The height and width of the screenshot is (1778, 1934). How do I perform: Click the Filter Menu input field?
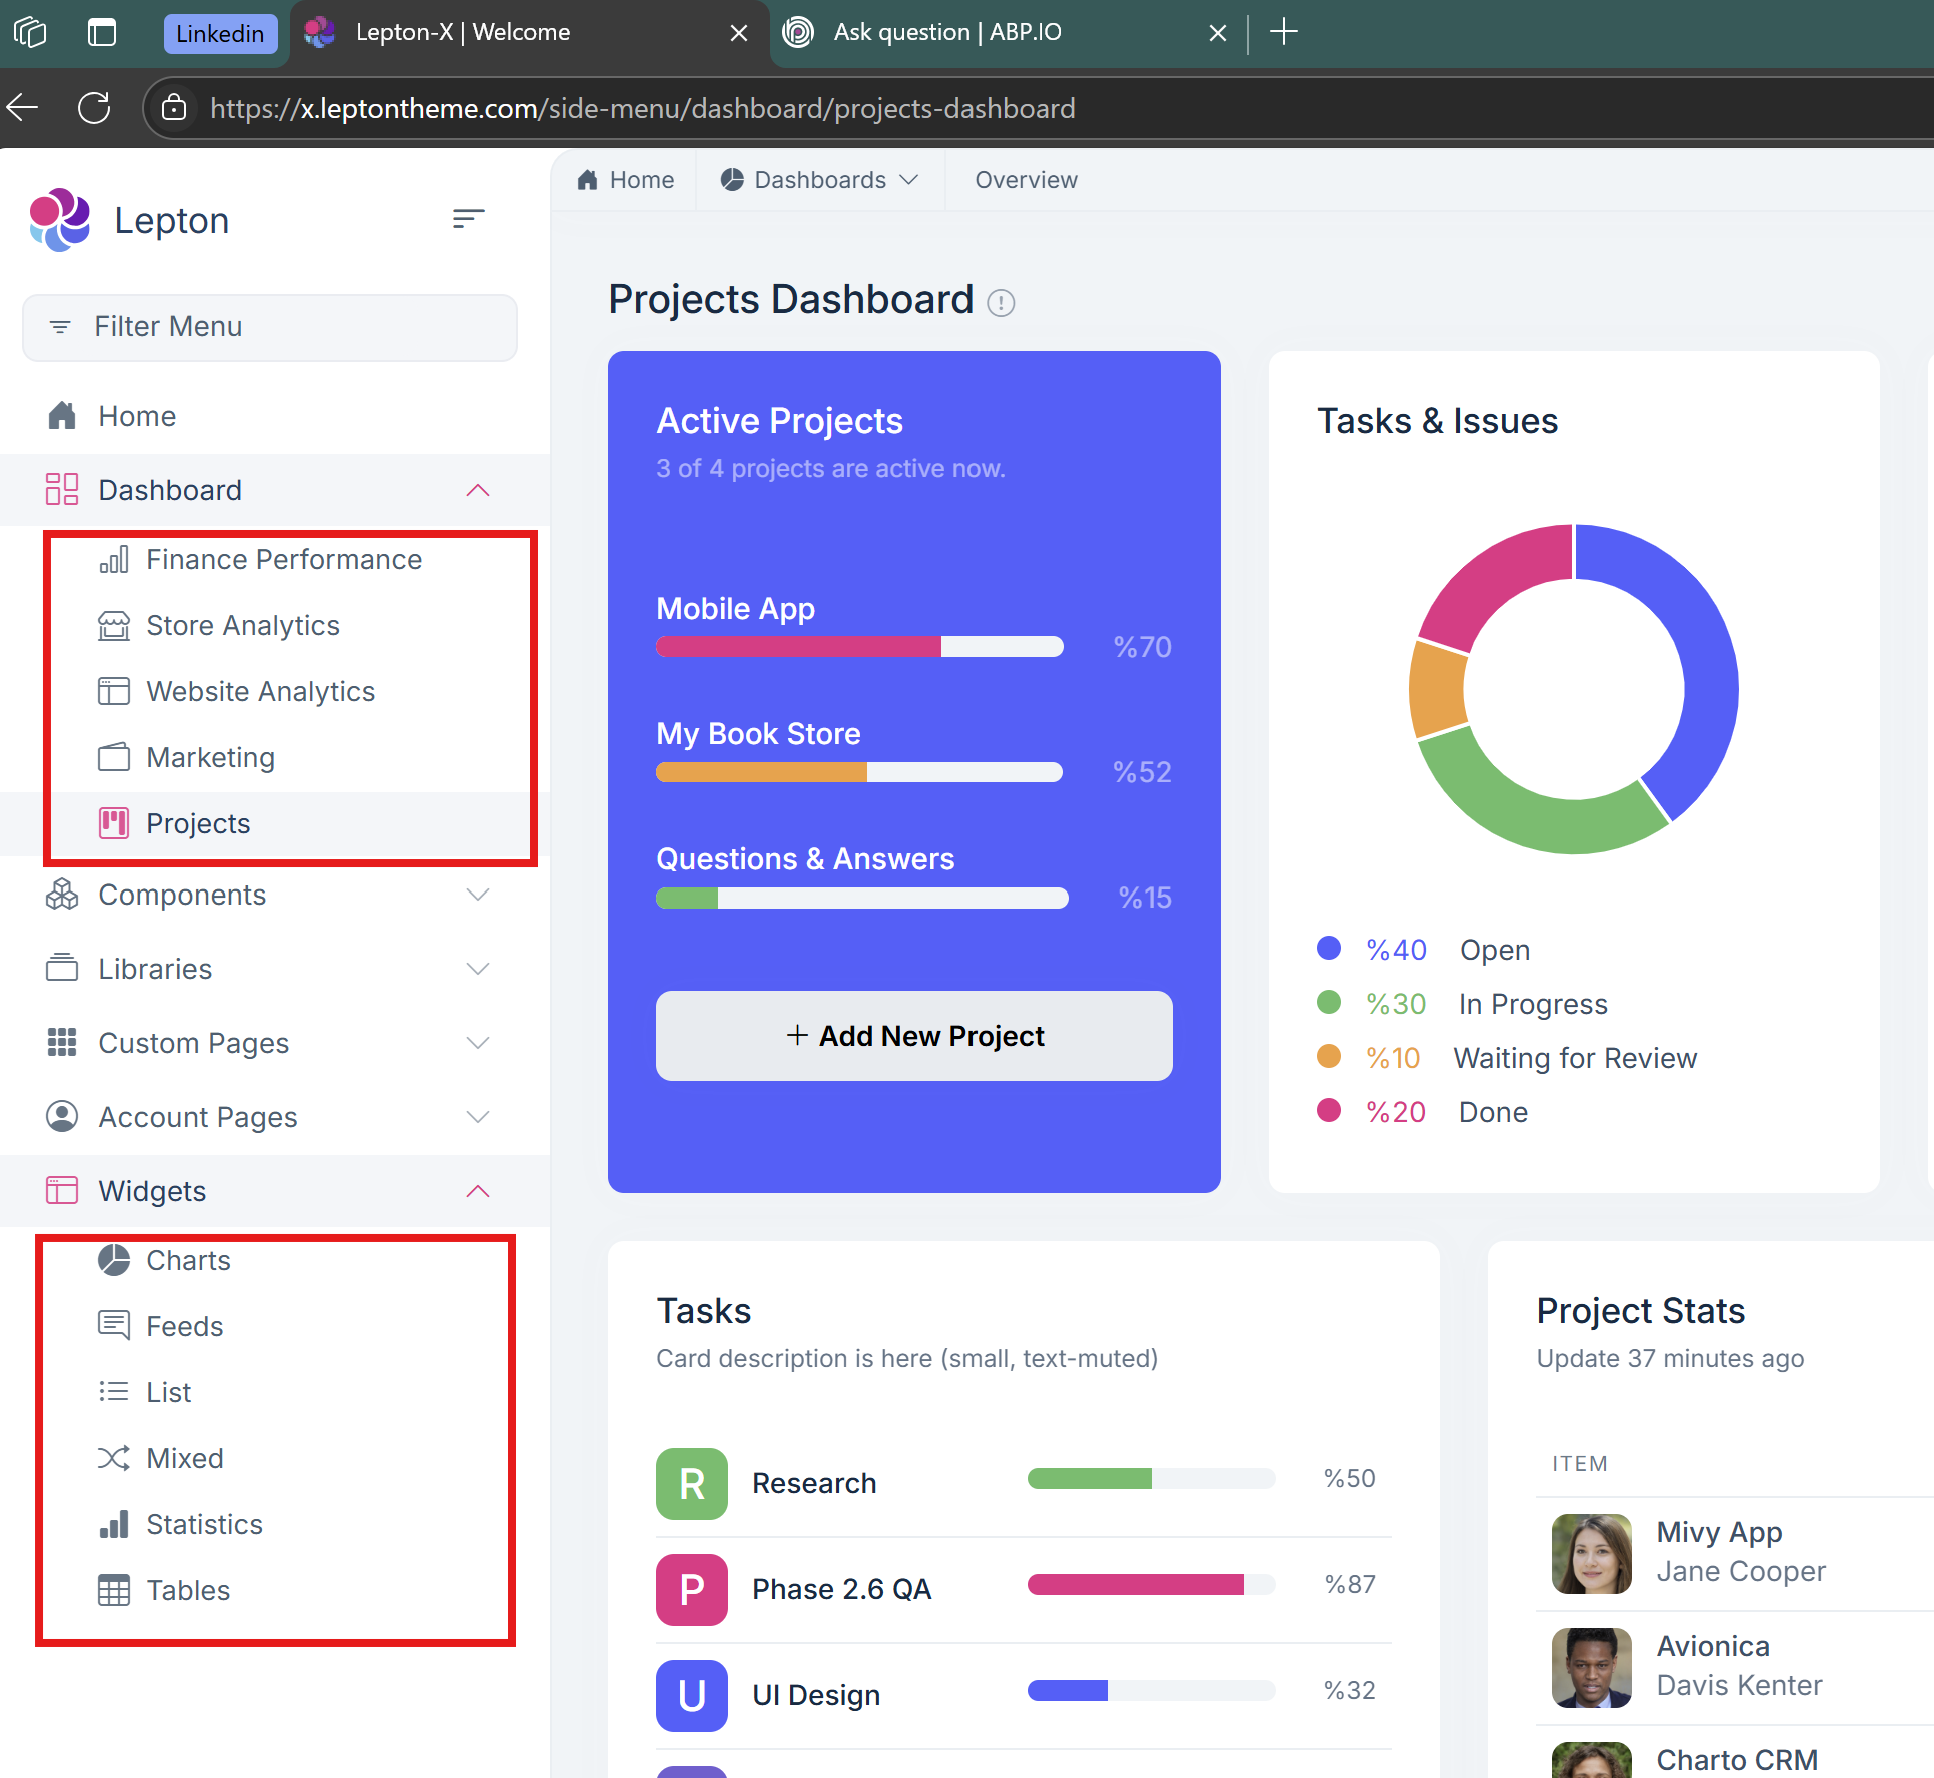[270, 327]
